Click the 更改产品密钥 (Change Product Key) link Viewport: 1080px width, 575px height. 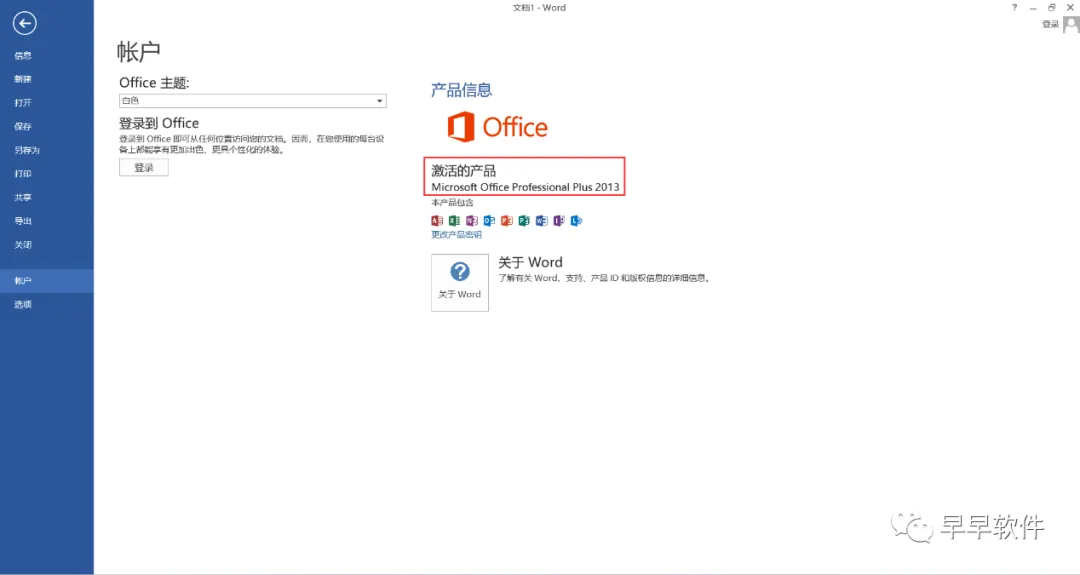(457, 235)
